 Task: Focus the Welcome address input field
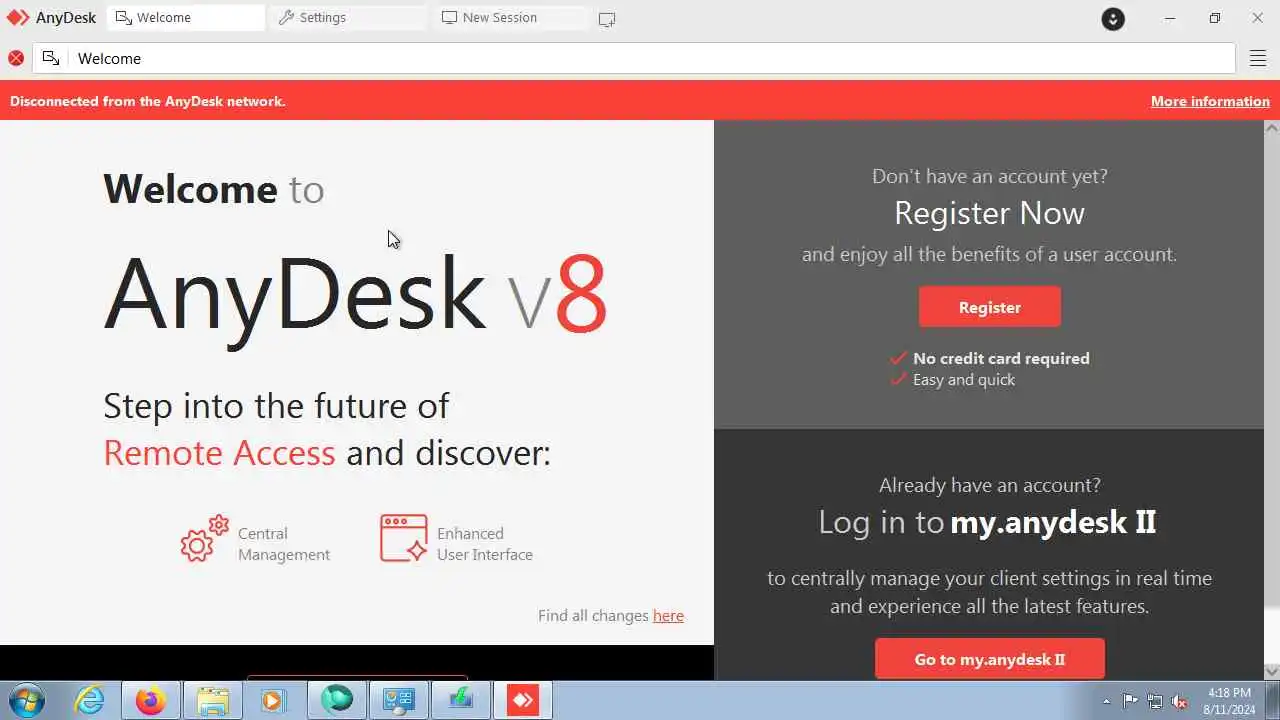click(634, 58)
